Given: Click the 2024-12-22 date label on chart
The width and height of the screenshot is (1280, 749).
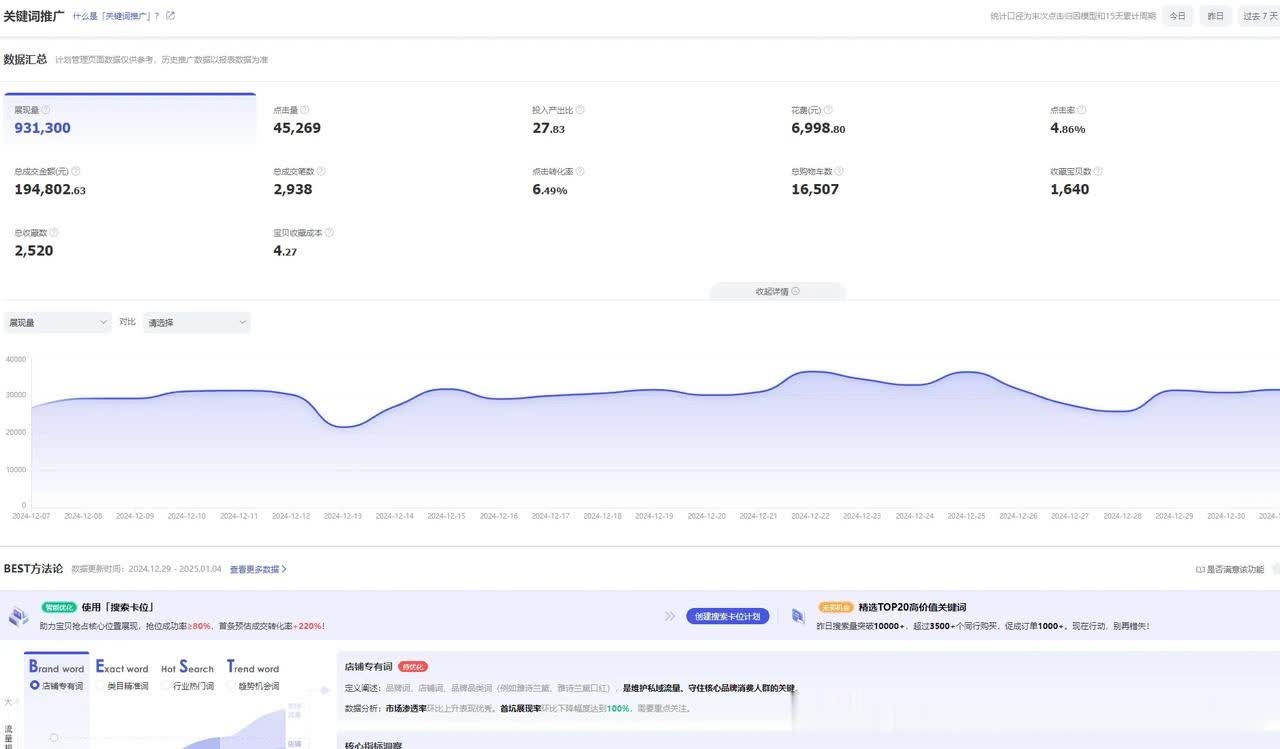Looking at the screenshot, I should pyautogui.click(x=810, y=516).
